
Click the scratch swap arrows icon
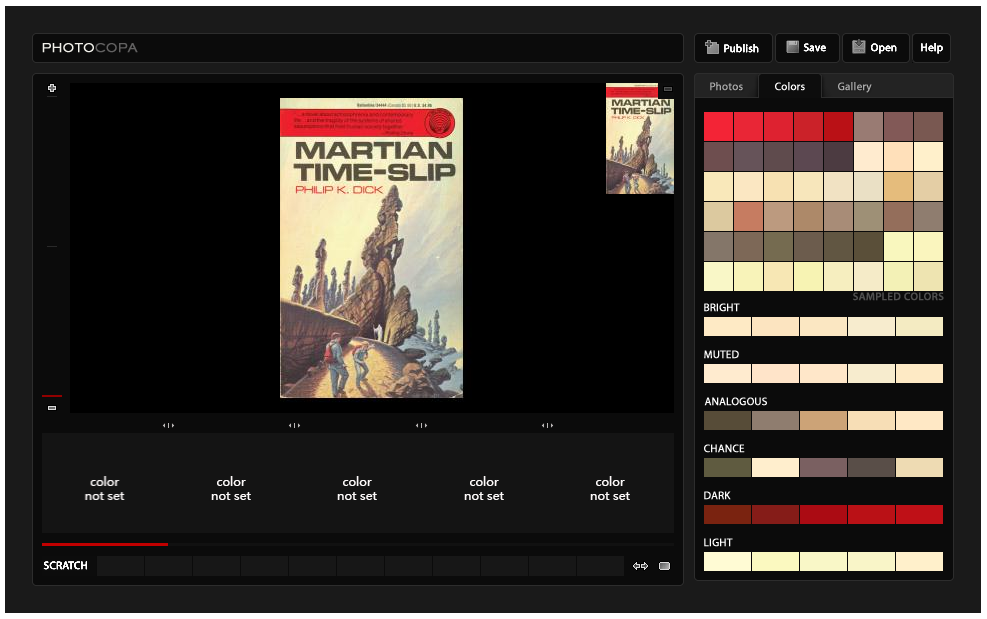(x=640, y=566)
